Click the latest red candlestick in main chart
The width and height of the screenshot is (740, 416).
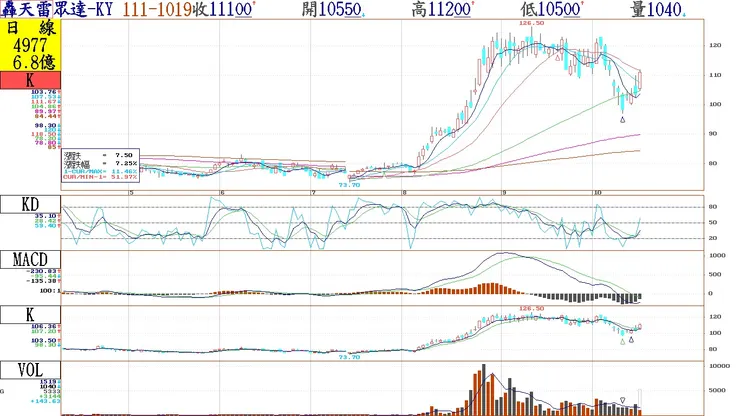click(x=640, y=80)
